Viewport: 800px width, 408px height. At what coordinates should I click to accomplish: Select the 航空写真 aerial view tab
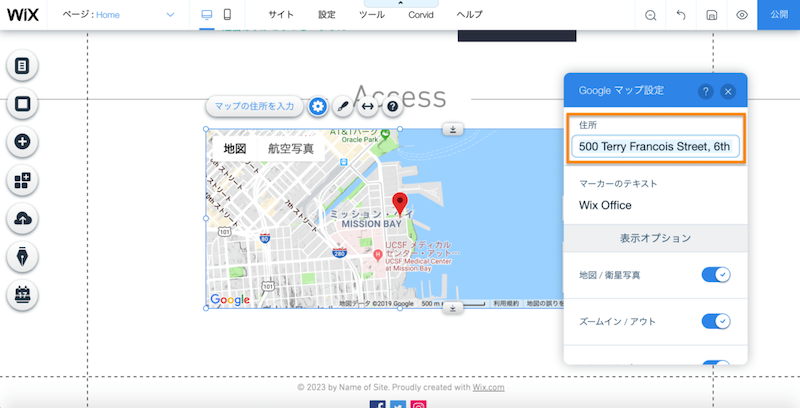pos(291,148)
